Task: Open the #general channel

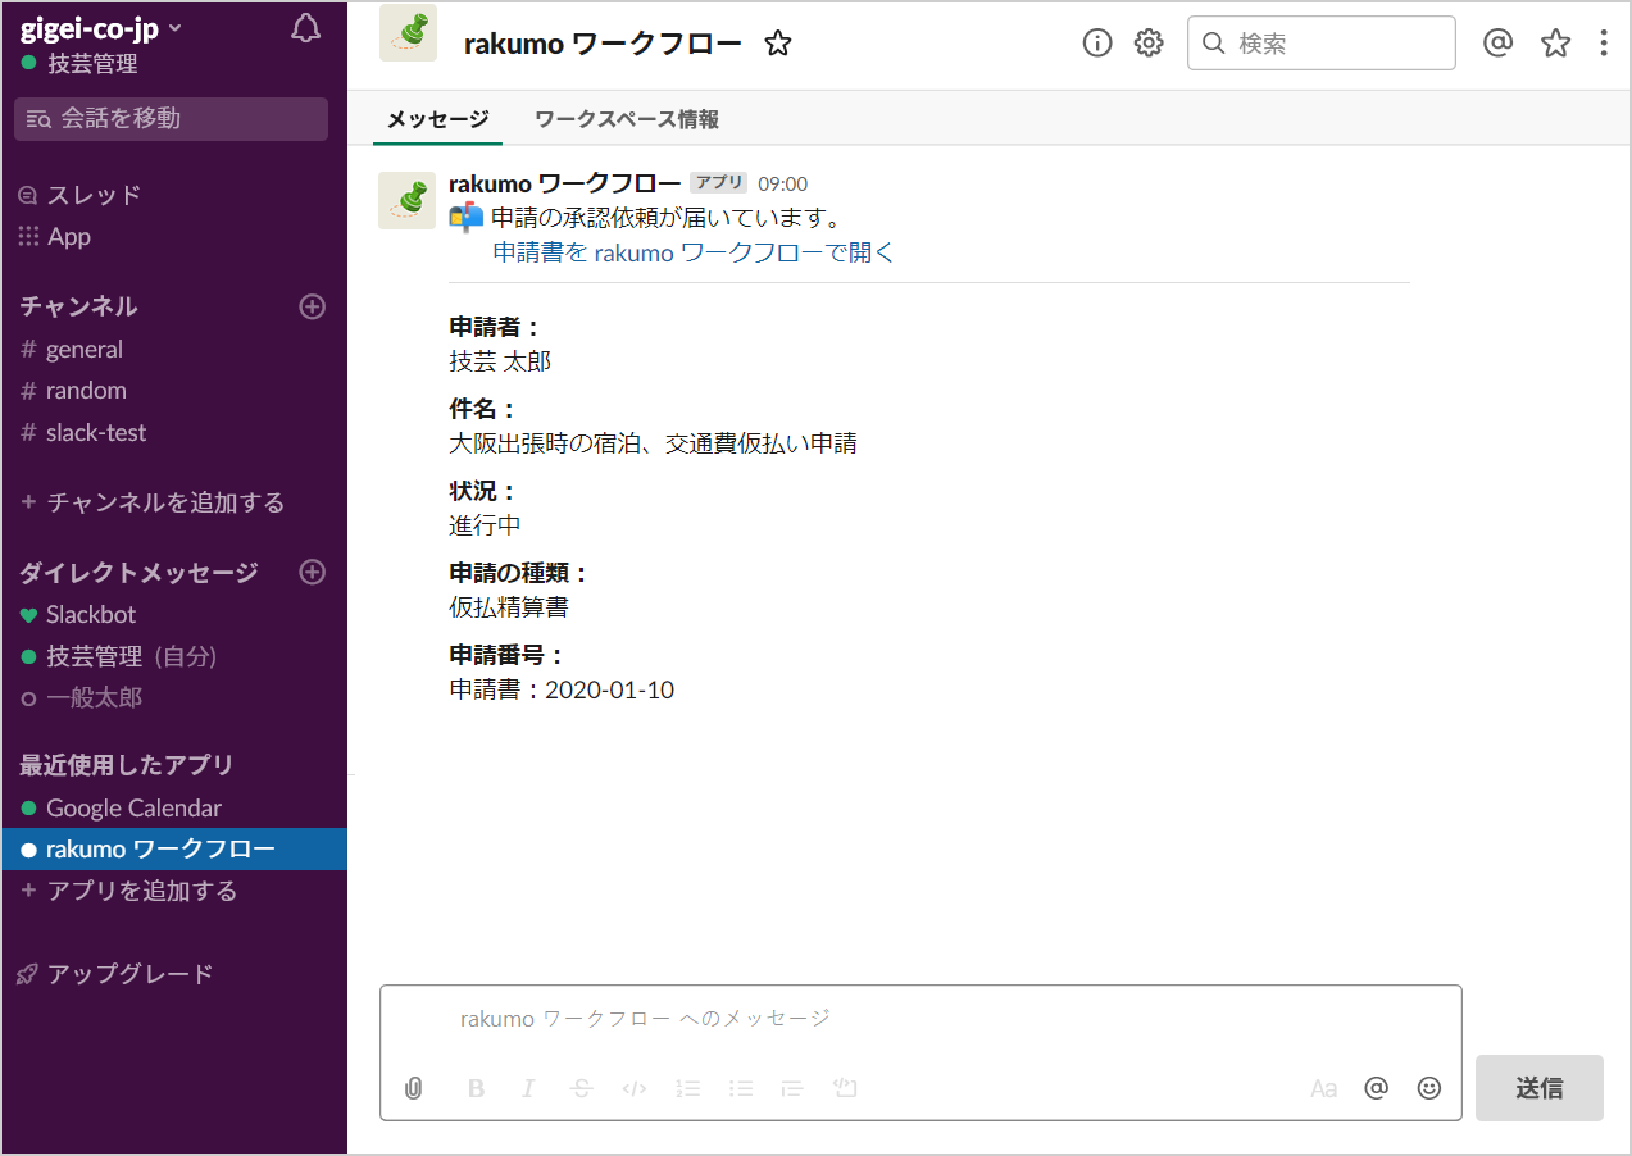Action: 72,350
